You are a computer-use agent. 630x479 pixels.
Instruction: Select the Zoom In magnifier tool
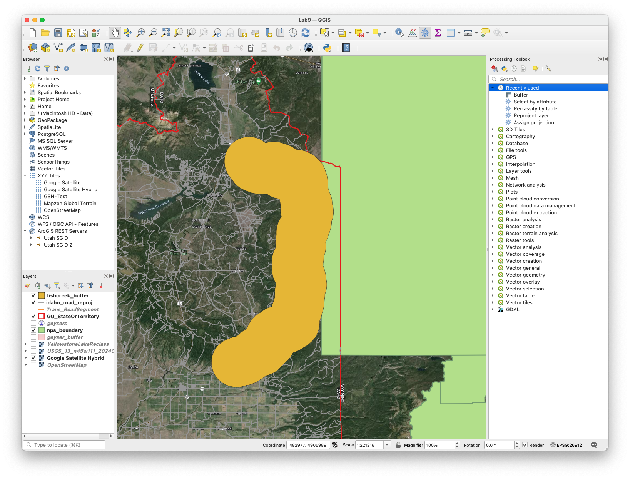(141, 33)
